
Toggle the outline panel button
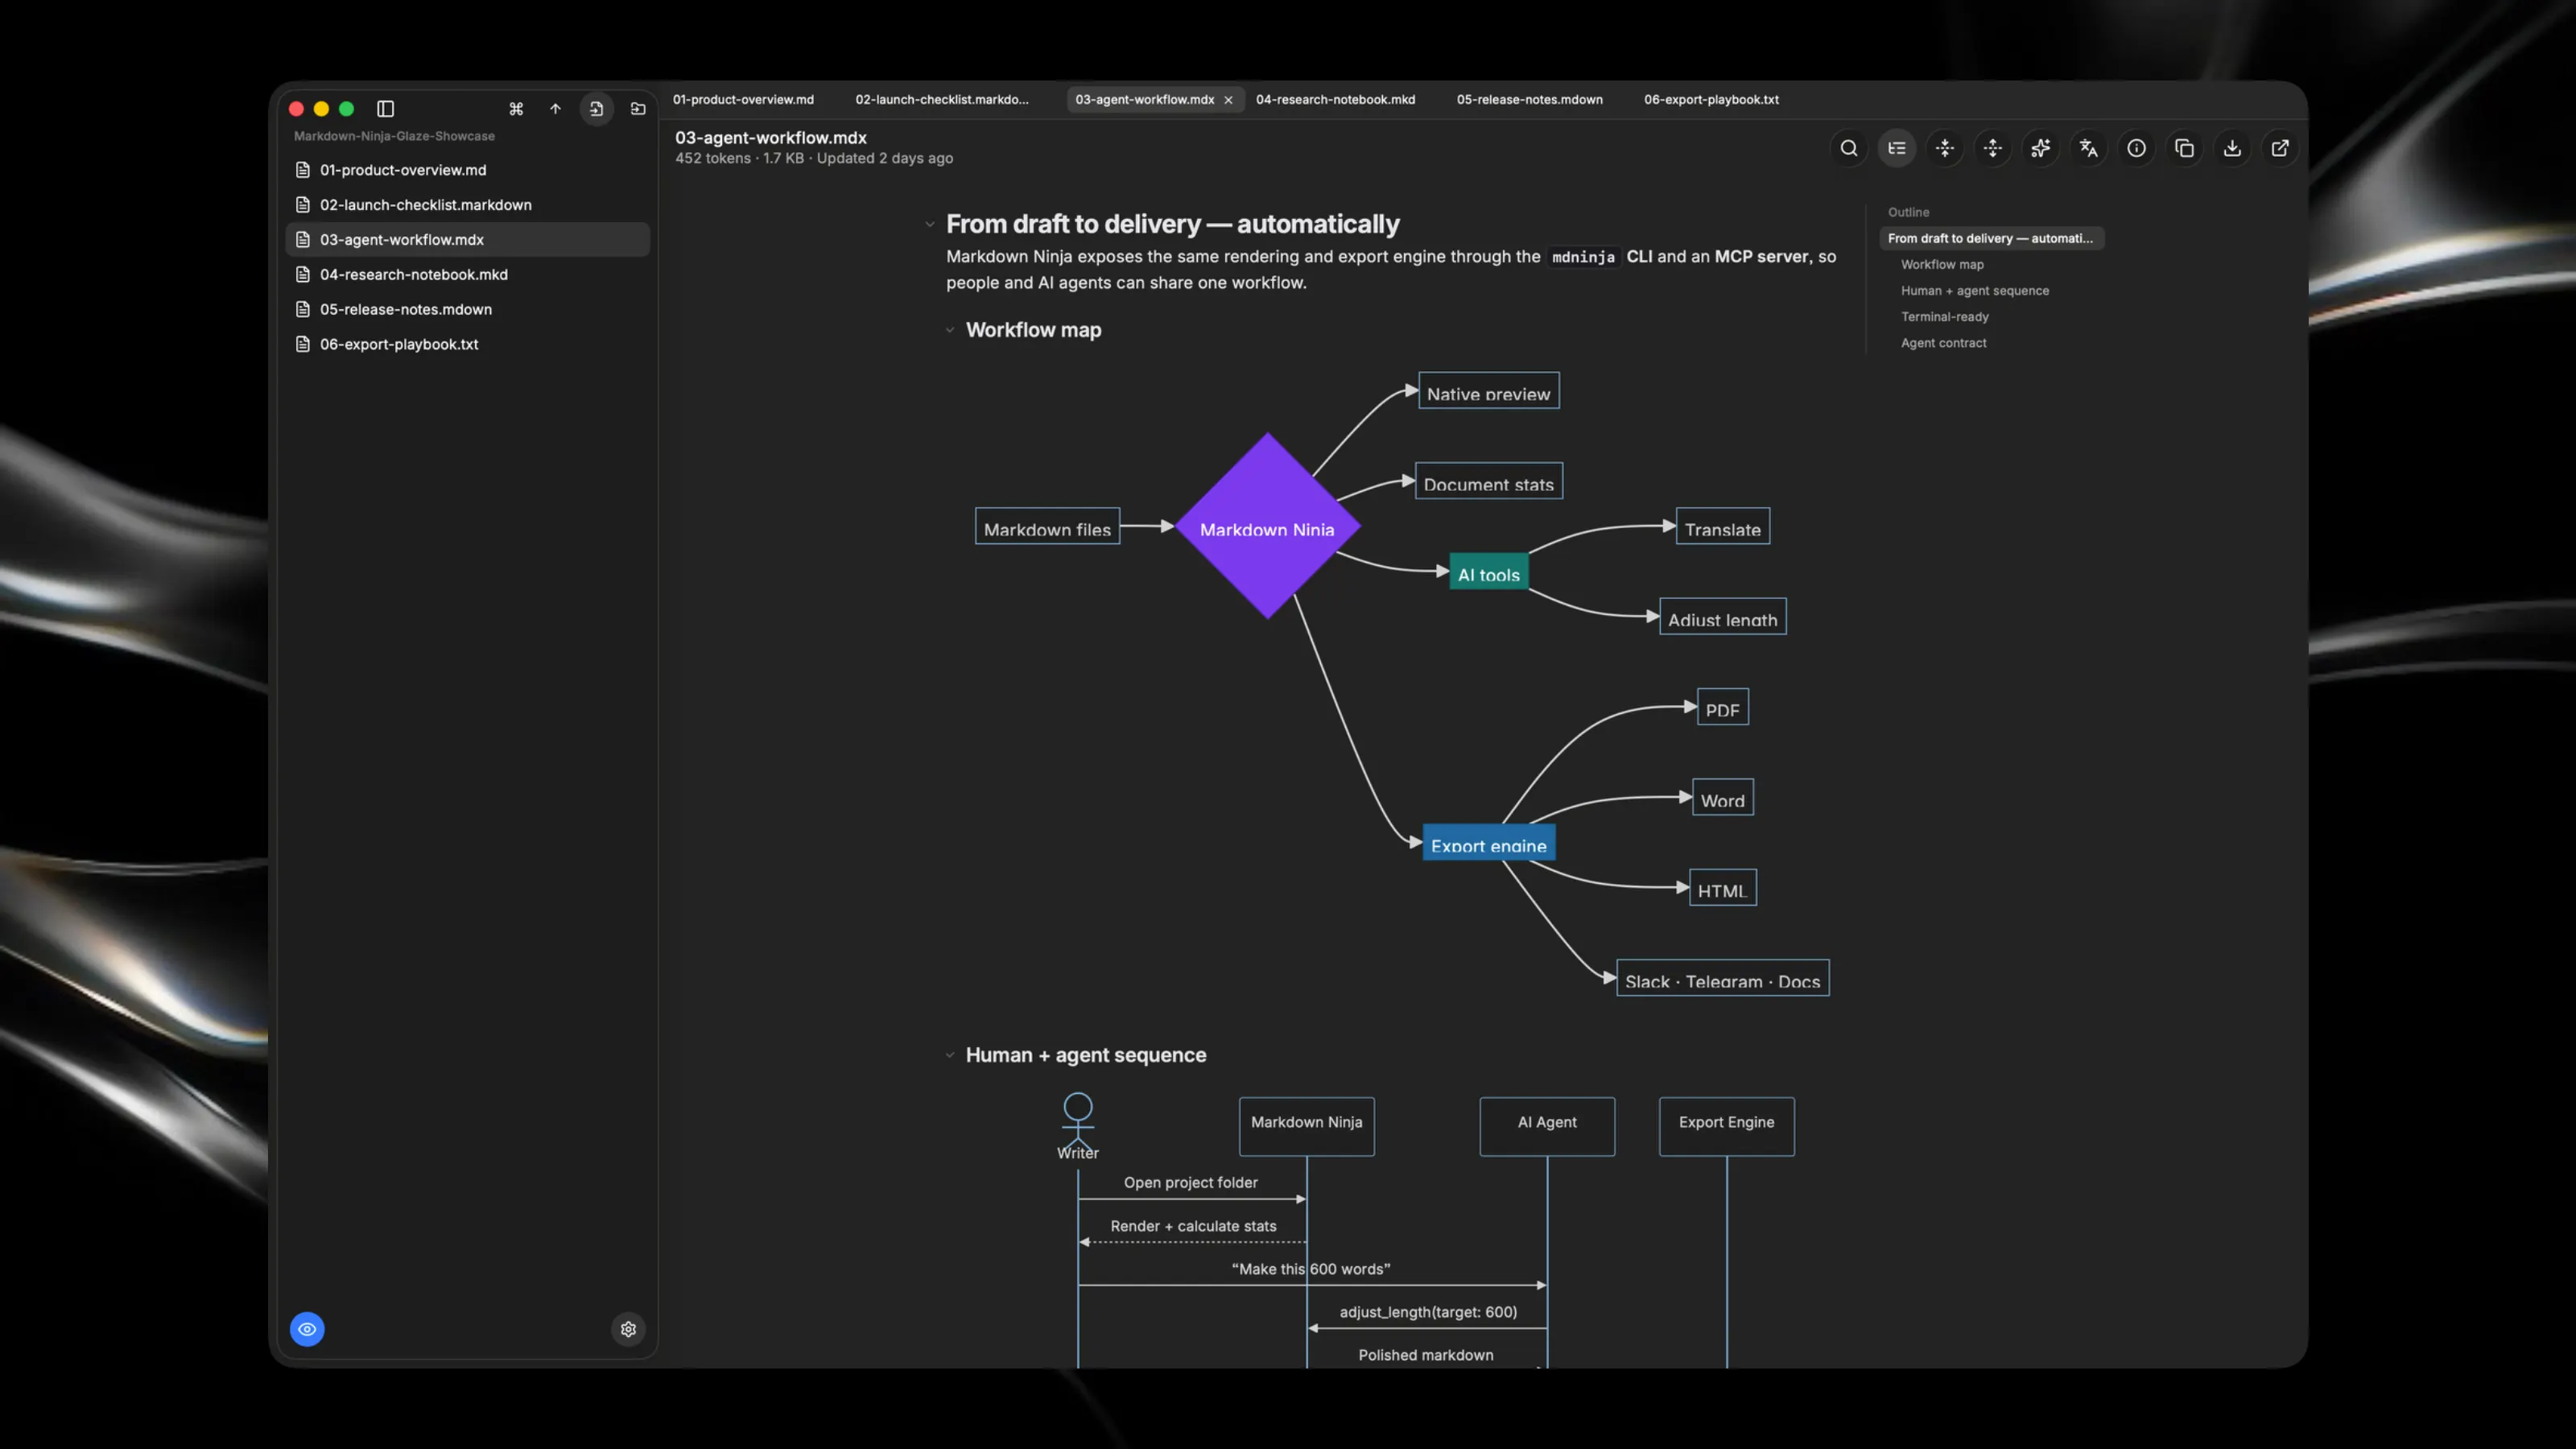(1897, 148)
